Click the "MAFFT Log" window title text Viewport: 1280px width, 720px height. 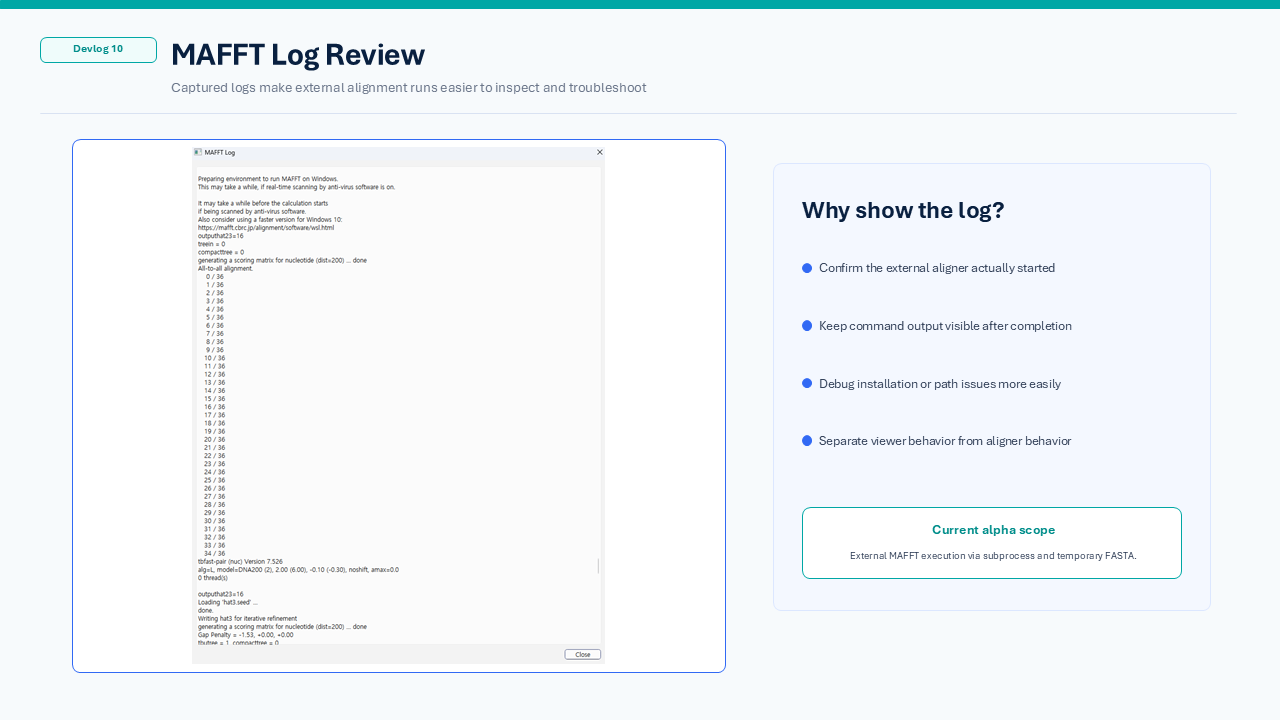click(x=220, y=152)
